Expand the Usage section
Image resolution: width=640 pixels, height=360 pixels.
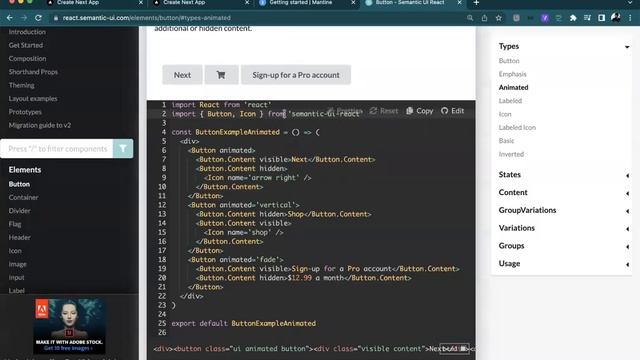tap(627, 264)
